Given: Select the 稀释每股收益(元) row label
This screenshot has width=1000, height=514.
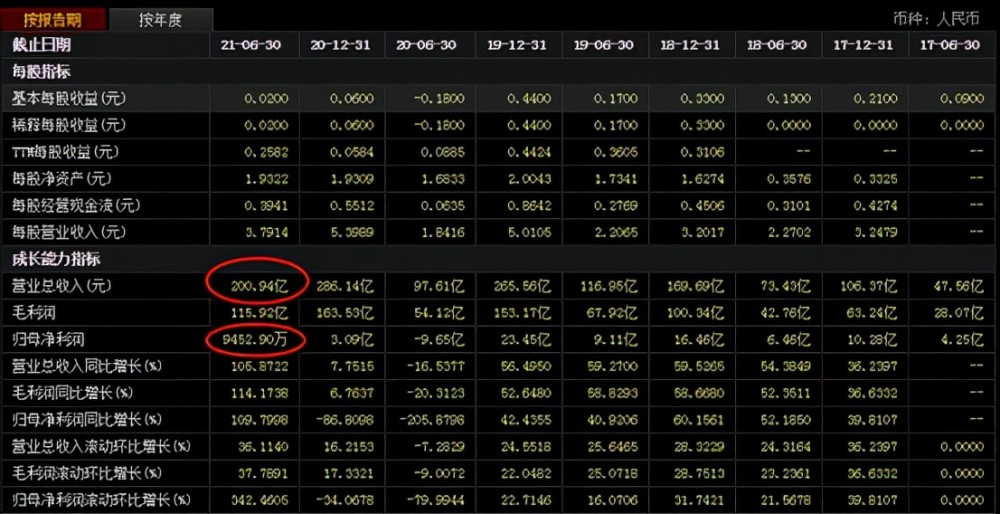Looking at the screenshot, I should coord(69,126).
